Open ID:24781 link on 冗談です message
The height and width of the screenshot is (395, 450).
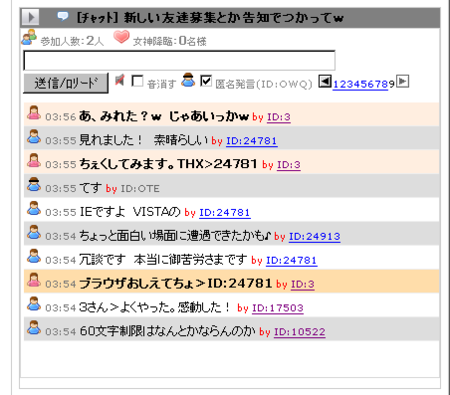(x=291, y=260)
